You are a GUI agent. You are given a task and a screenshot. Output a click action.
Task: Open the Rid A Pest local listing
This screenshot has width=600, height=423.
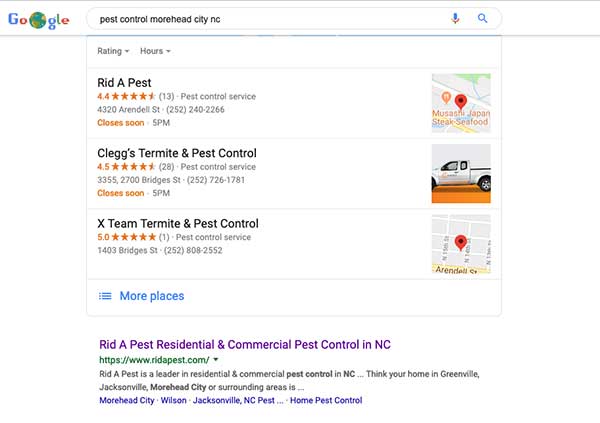(124, 83)
